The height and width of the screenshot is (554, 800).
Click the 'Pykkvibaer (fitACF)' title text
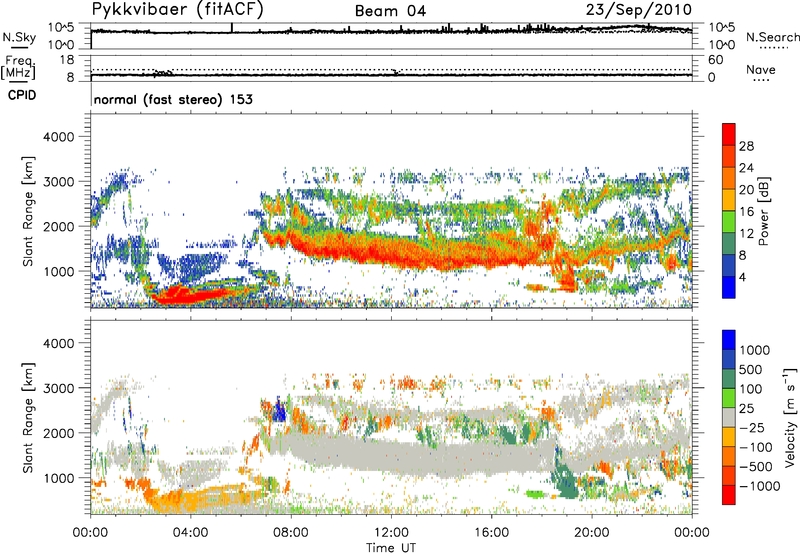[178, 10]
